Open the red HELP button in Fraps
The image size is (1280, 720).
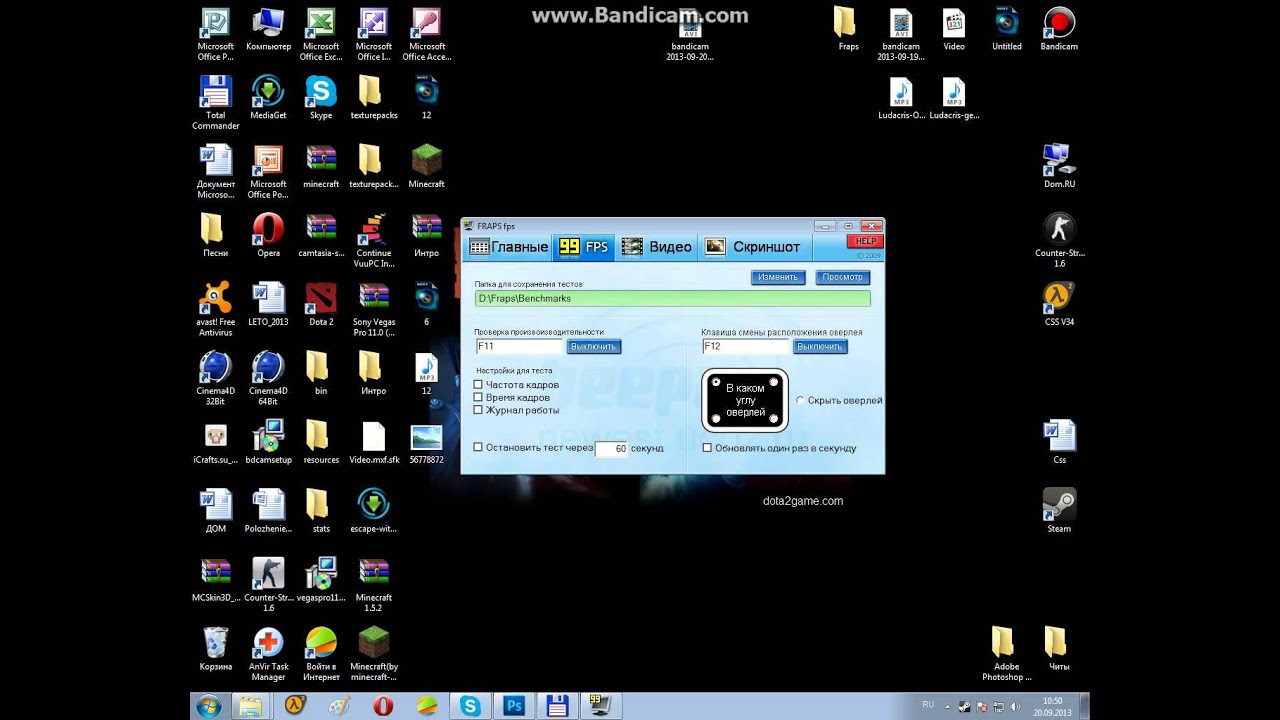tap(865, 241)
